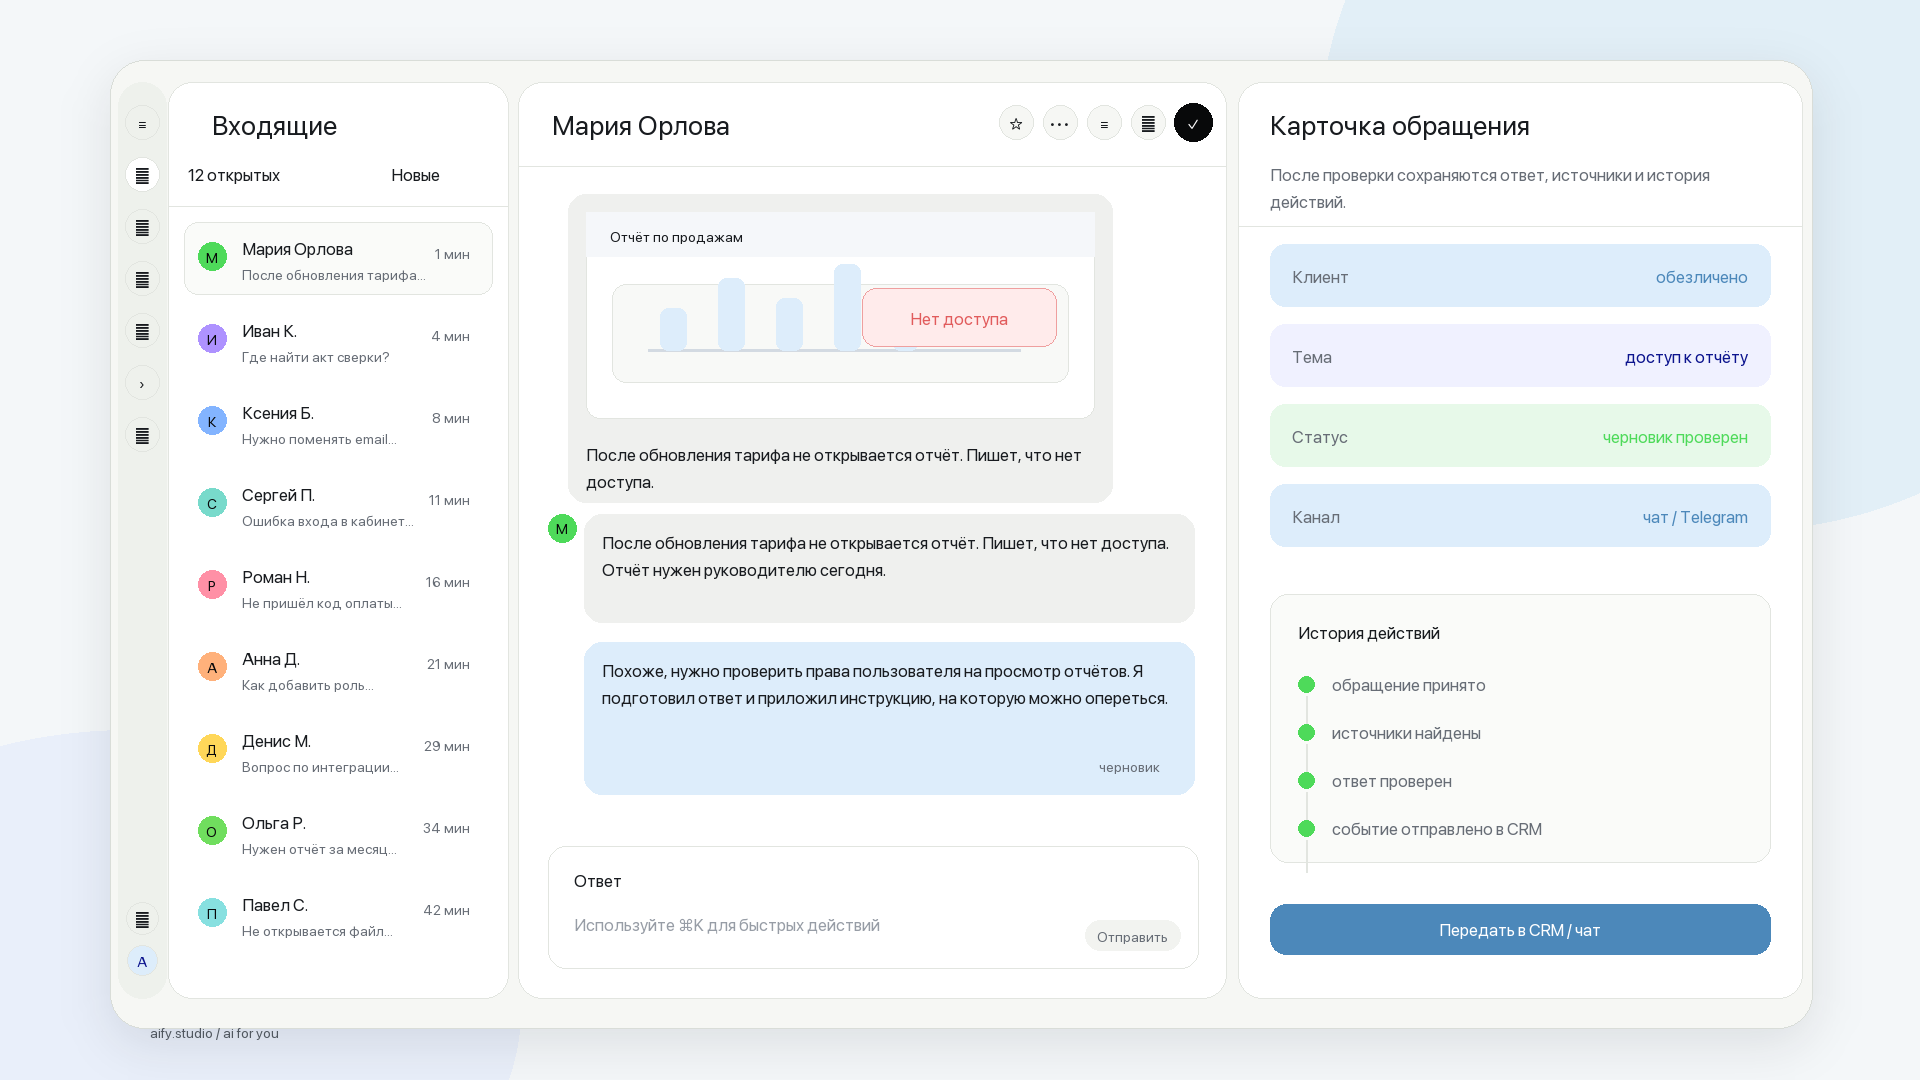Click the bottom sidebar list icon above avatar
The image size is (1920, 1080).
pos(142,919)
